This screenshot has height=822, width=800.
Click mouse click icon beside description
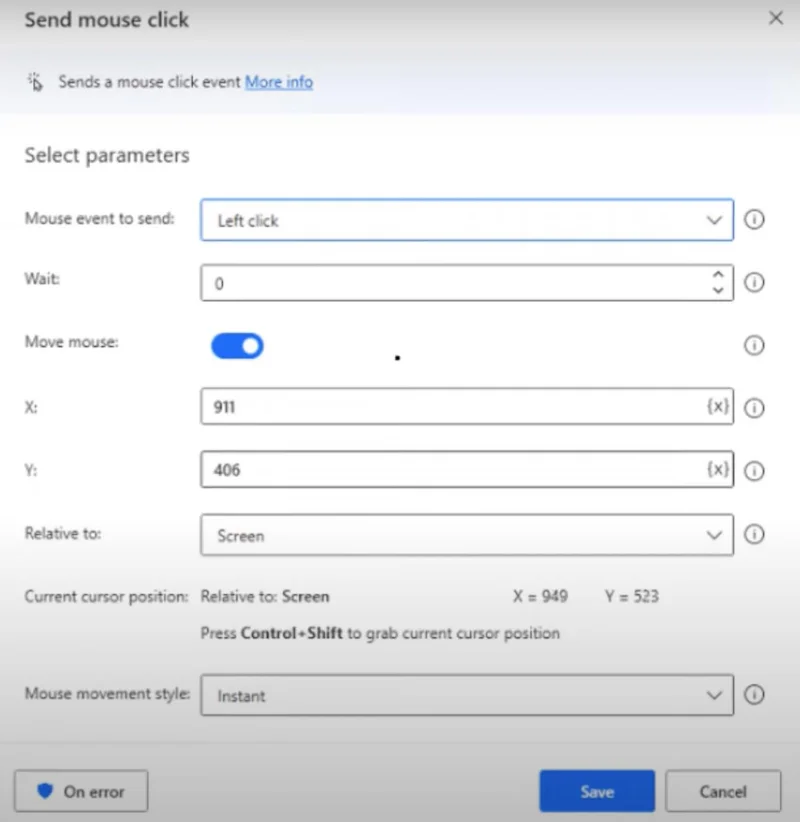pyautogui.click(x=35, y=82)
